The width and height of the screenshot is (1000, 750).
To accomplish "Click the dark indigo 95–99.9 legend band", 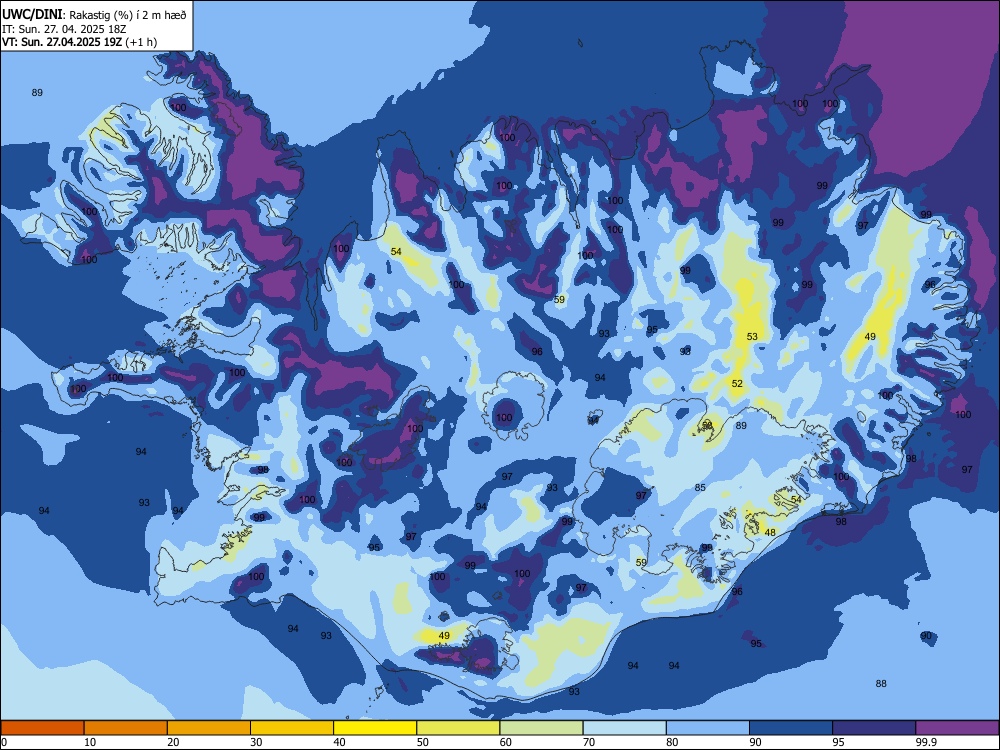I will coord(874,727).
